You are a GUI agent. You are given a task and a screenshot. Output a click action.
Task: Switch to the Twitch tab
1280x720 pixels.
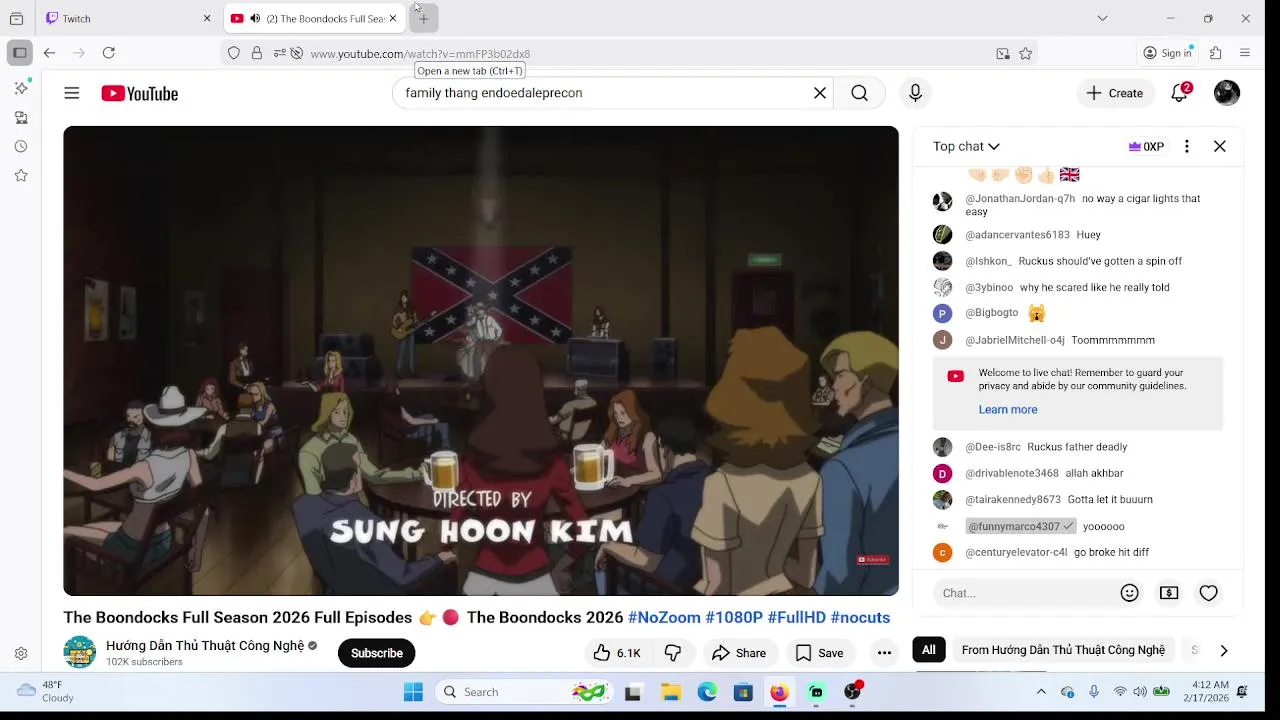click(x=128, y=18)
